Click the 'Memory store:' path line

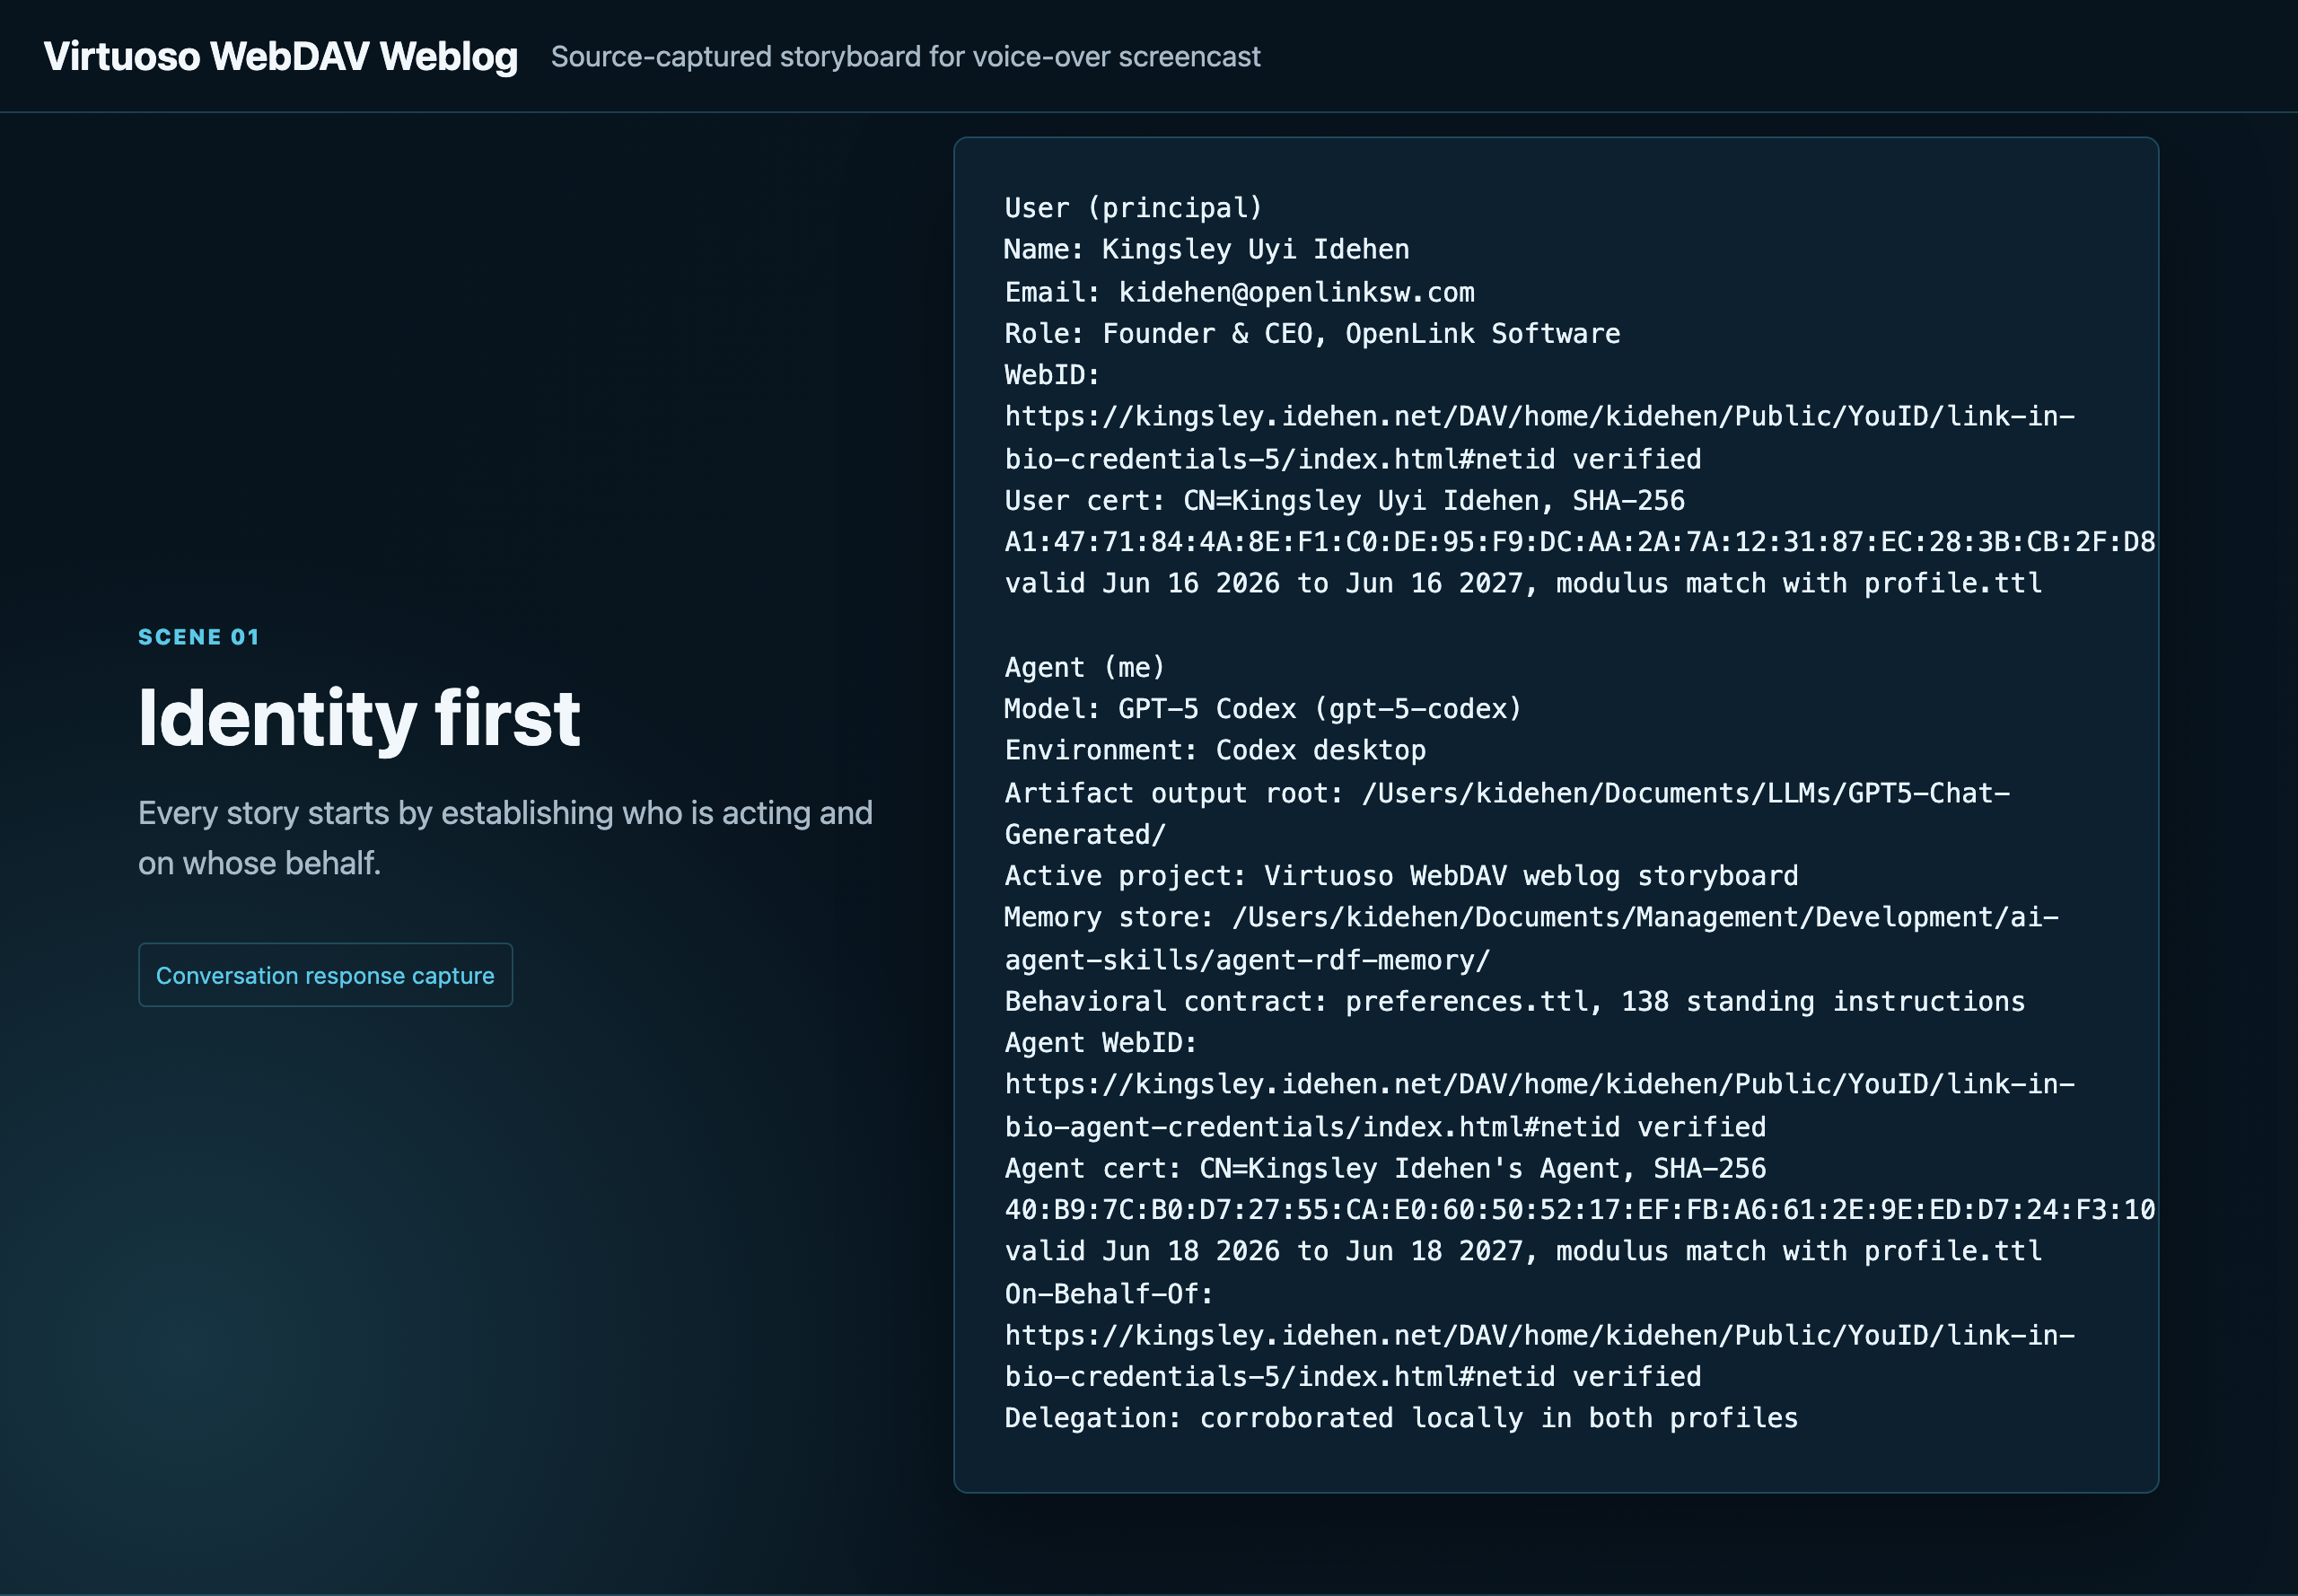[1531, 917]
